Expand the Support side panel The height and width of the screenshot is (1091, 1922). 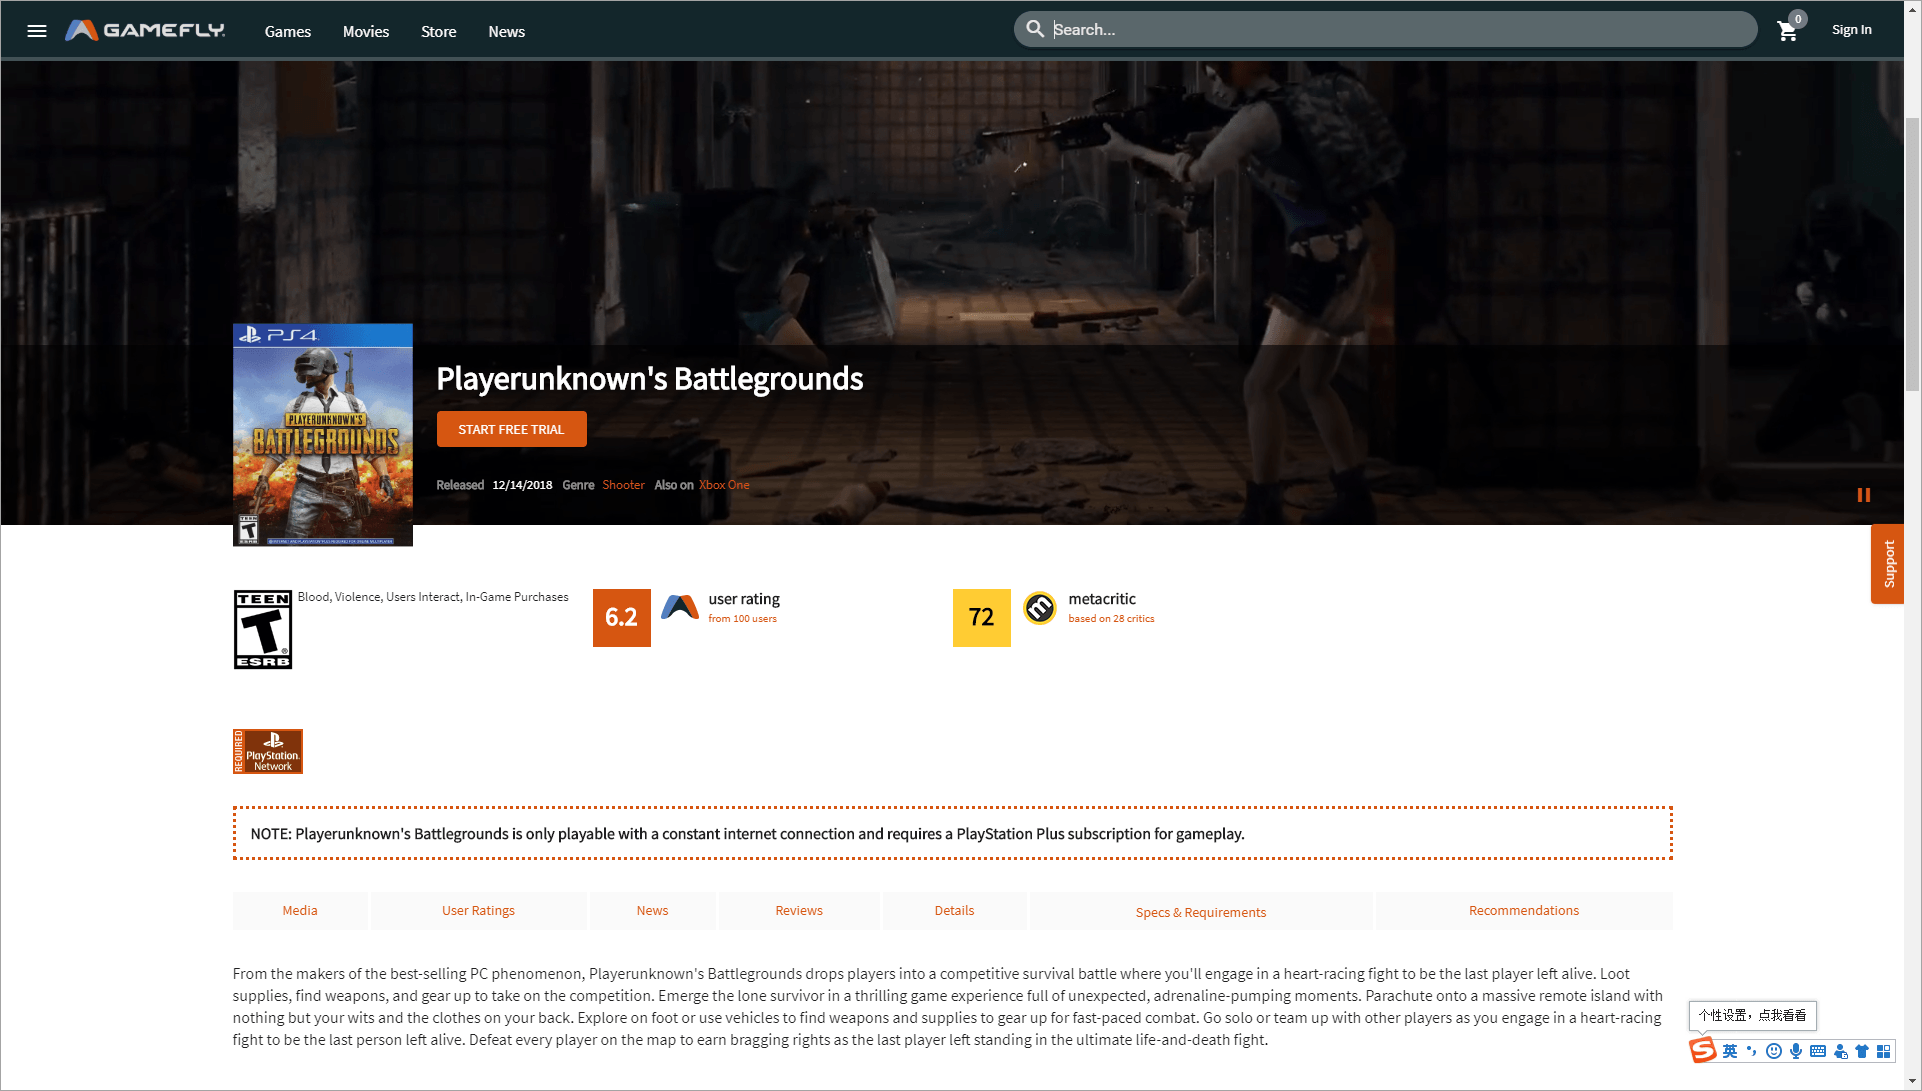1888,564
